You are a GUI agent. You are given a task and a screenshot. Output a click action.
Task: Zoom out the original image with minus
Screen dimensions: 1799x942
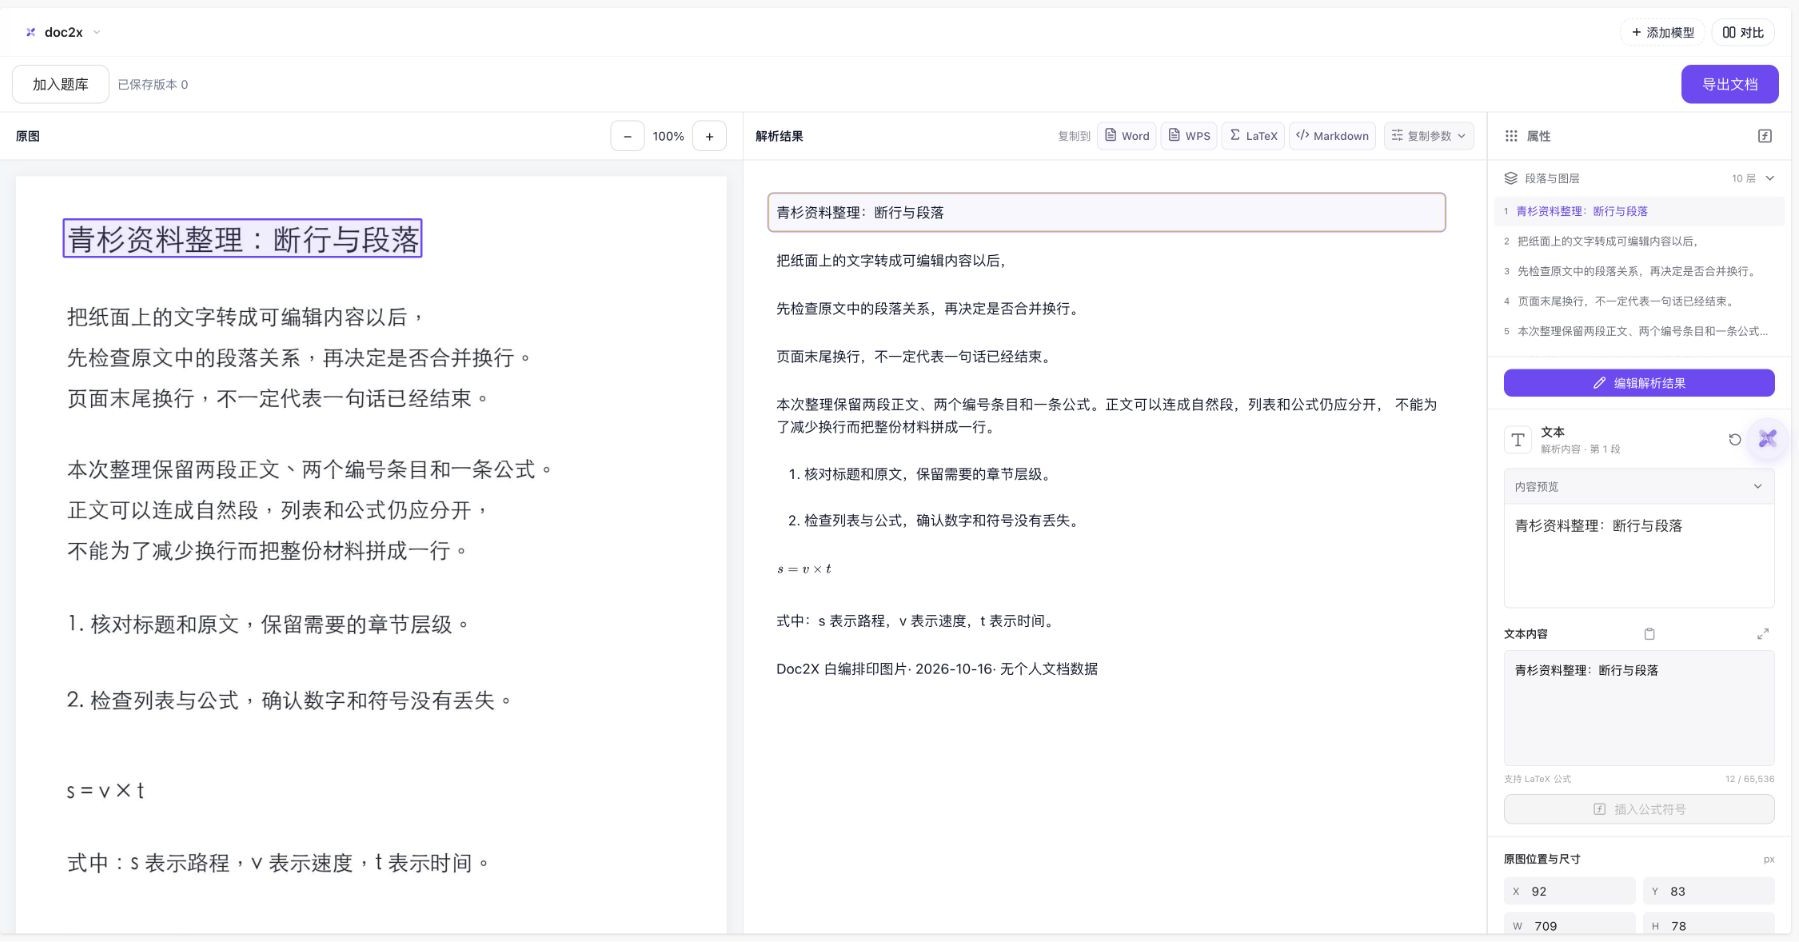coord(627,136)
